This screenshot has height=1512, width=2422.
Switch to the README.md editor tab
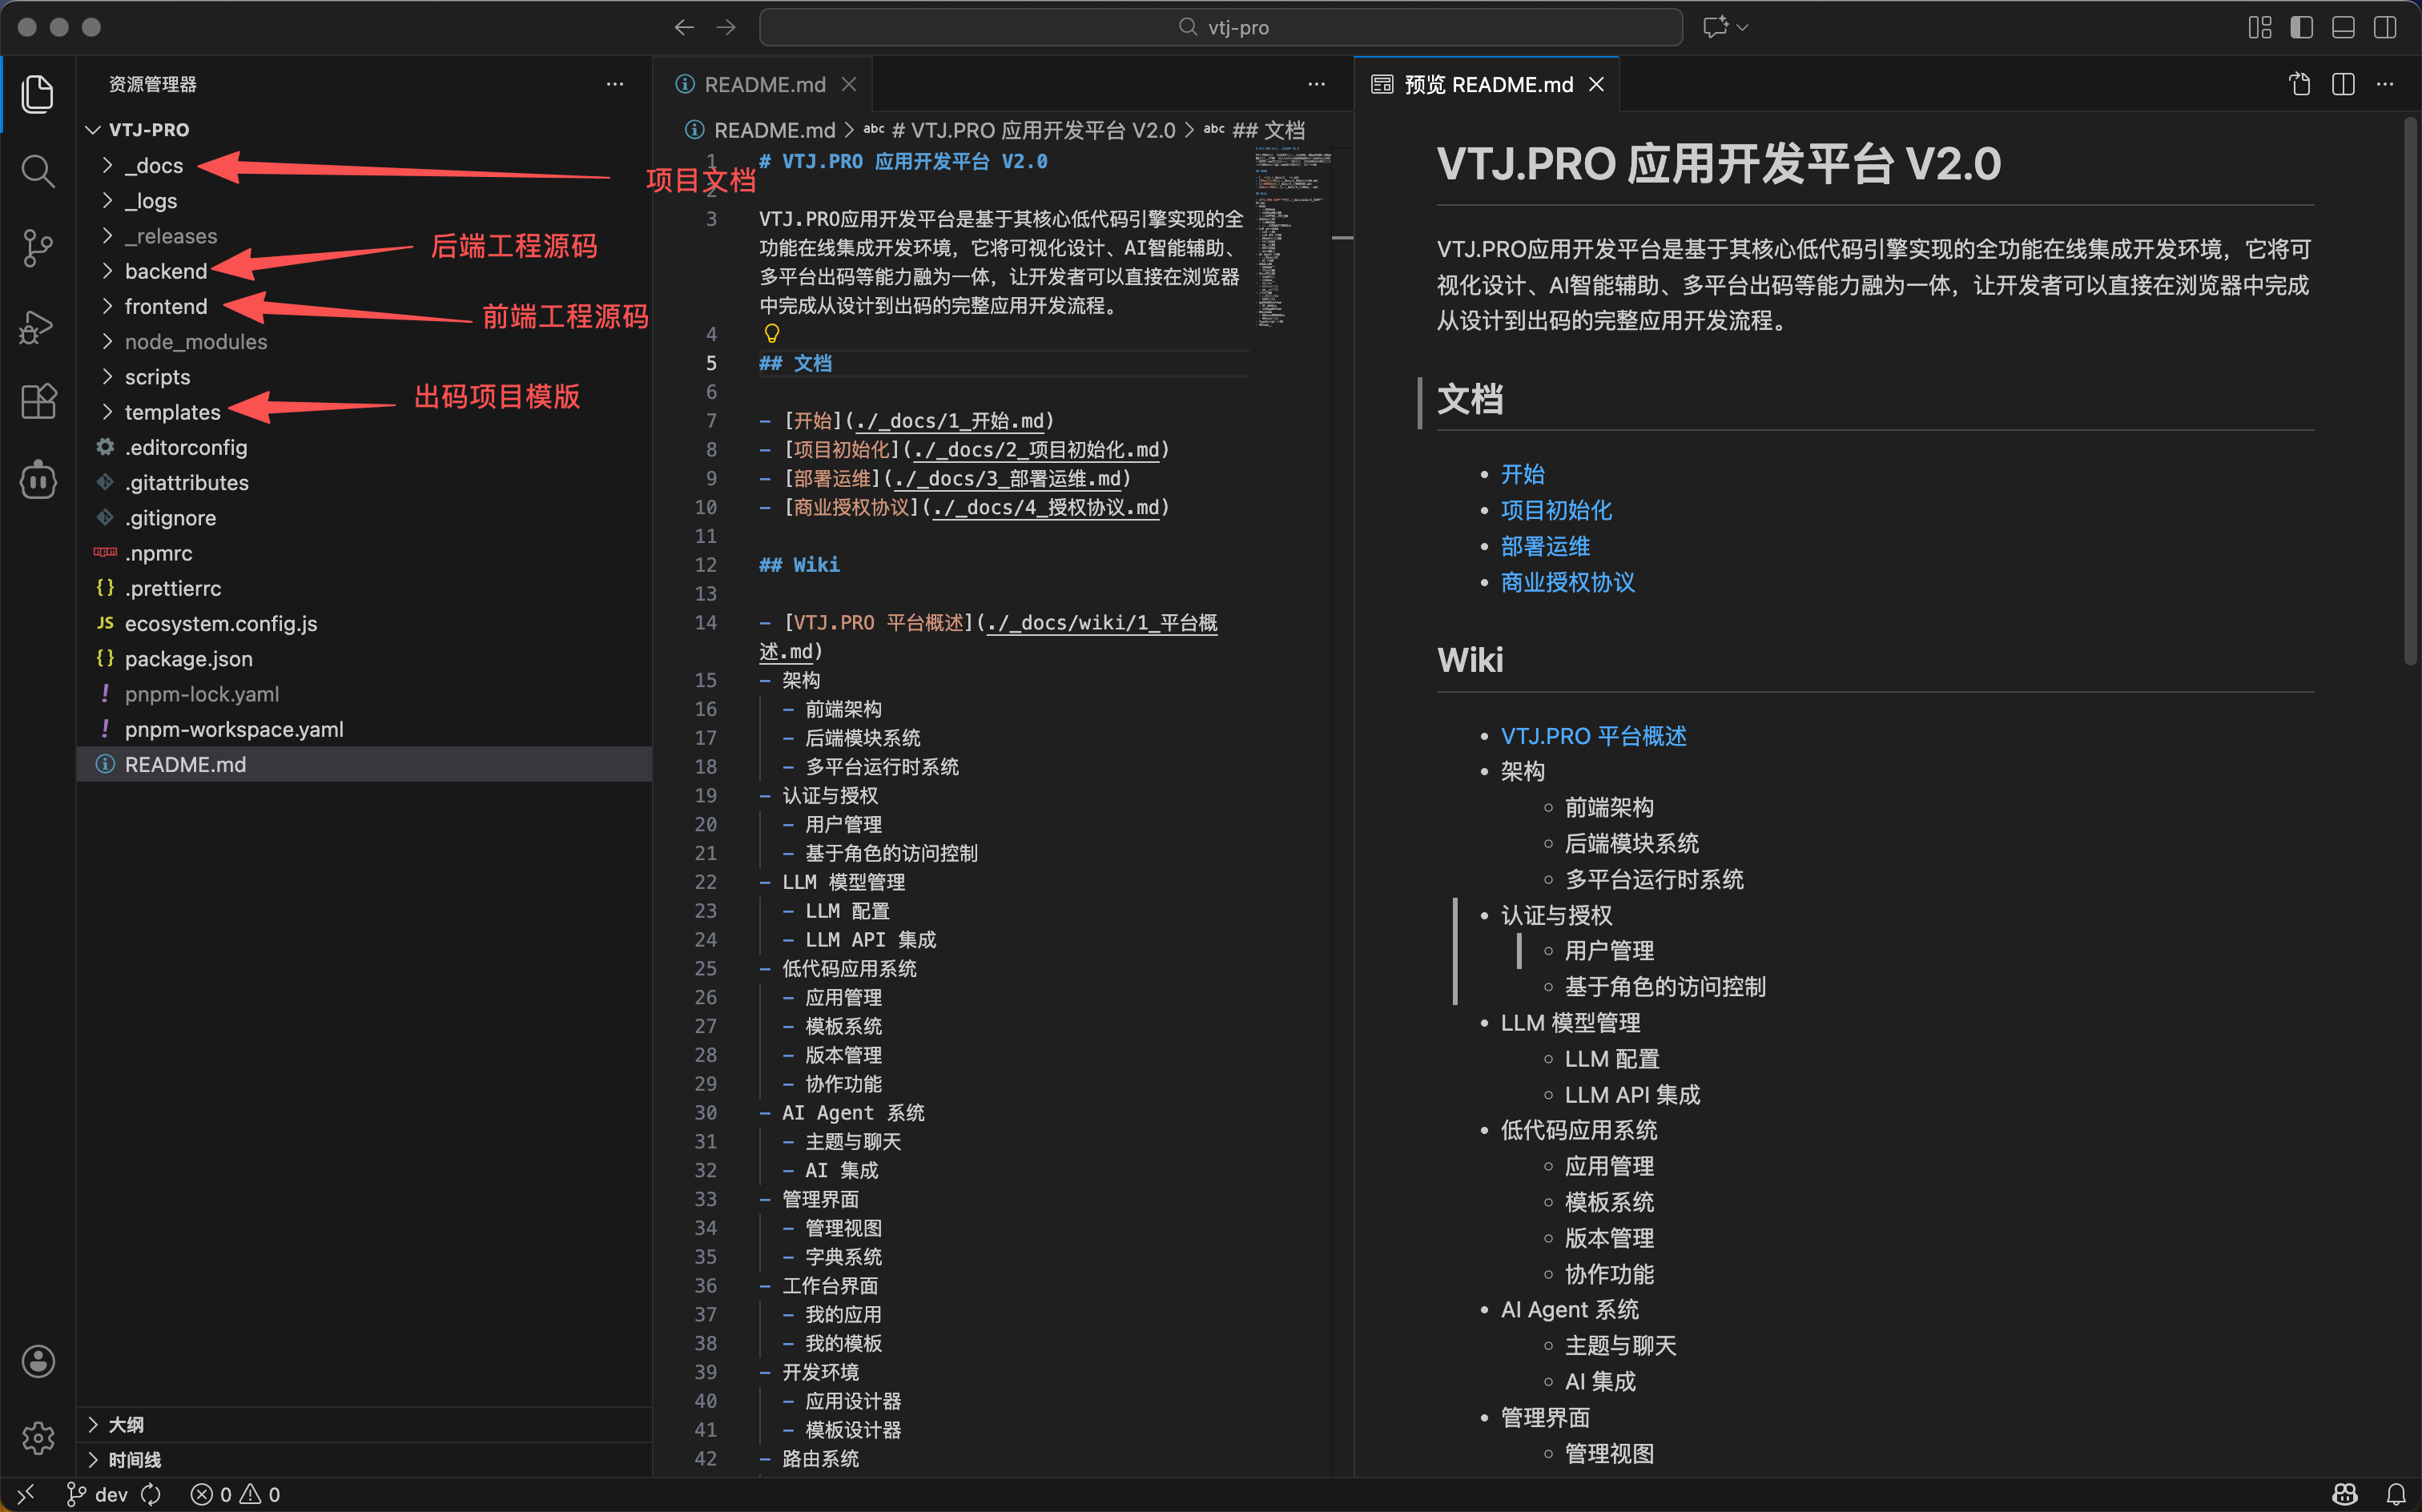point(764,85)
